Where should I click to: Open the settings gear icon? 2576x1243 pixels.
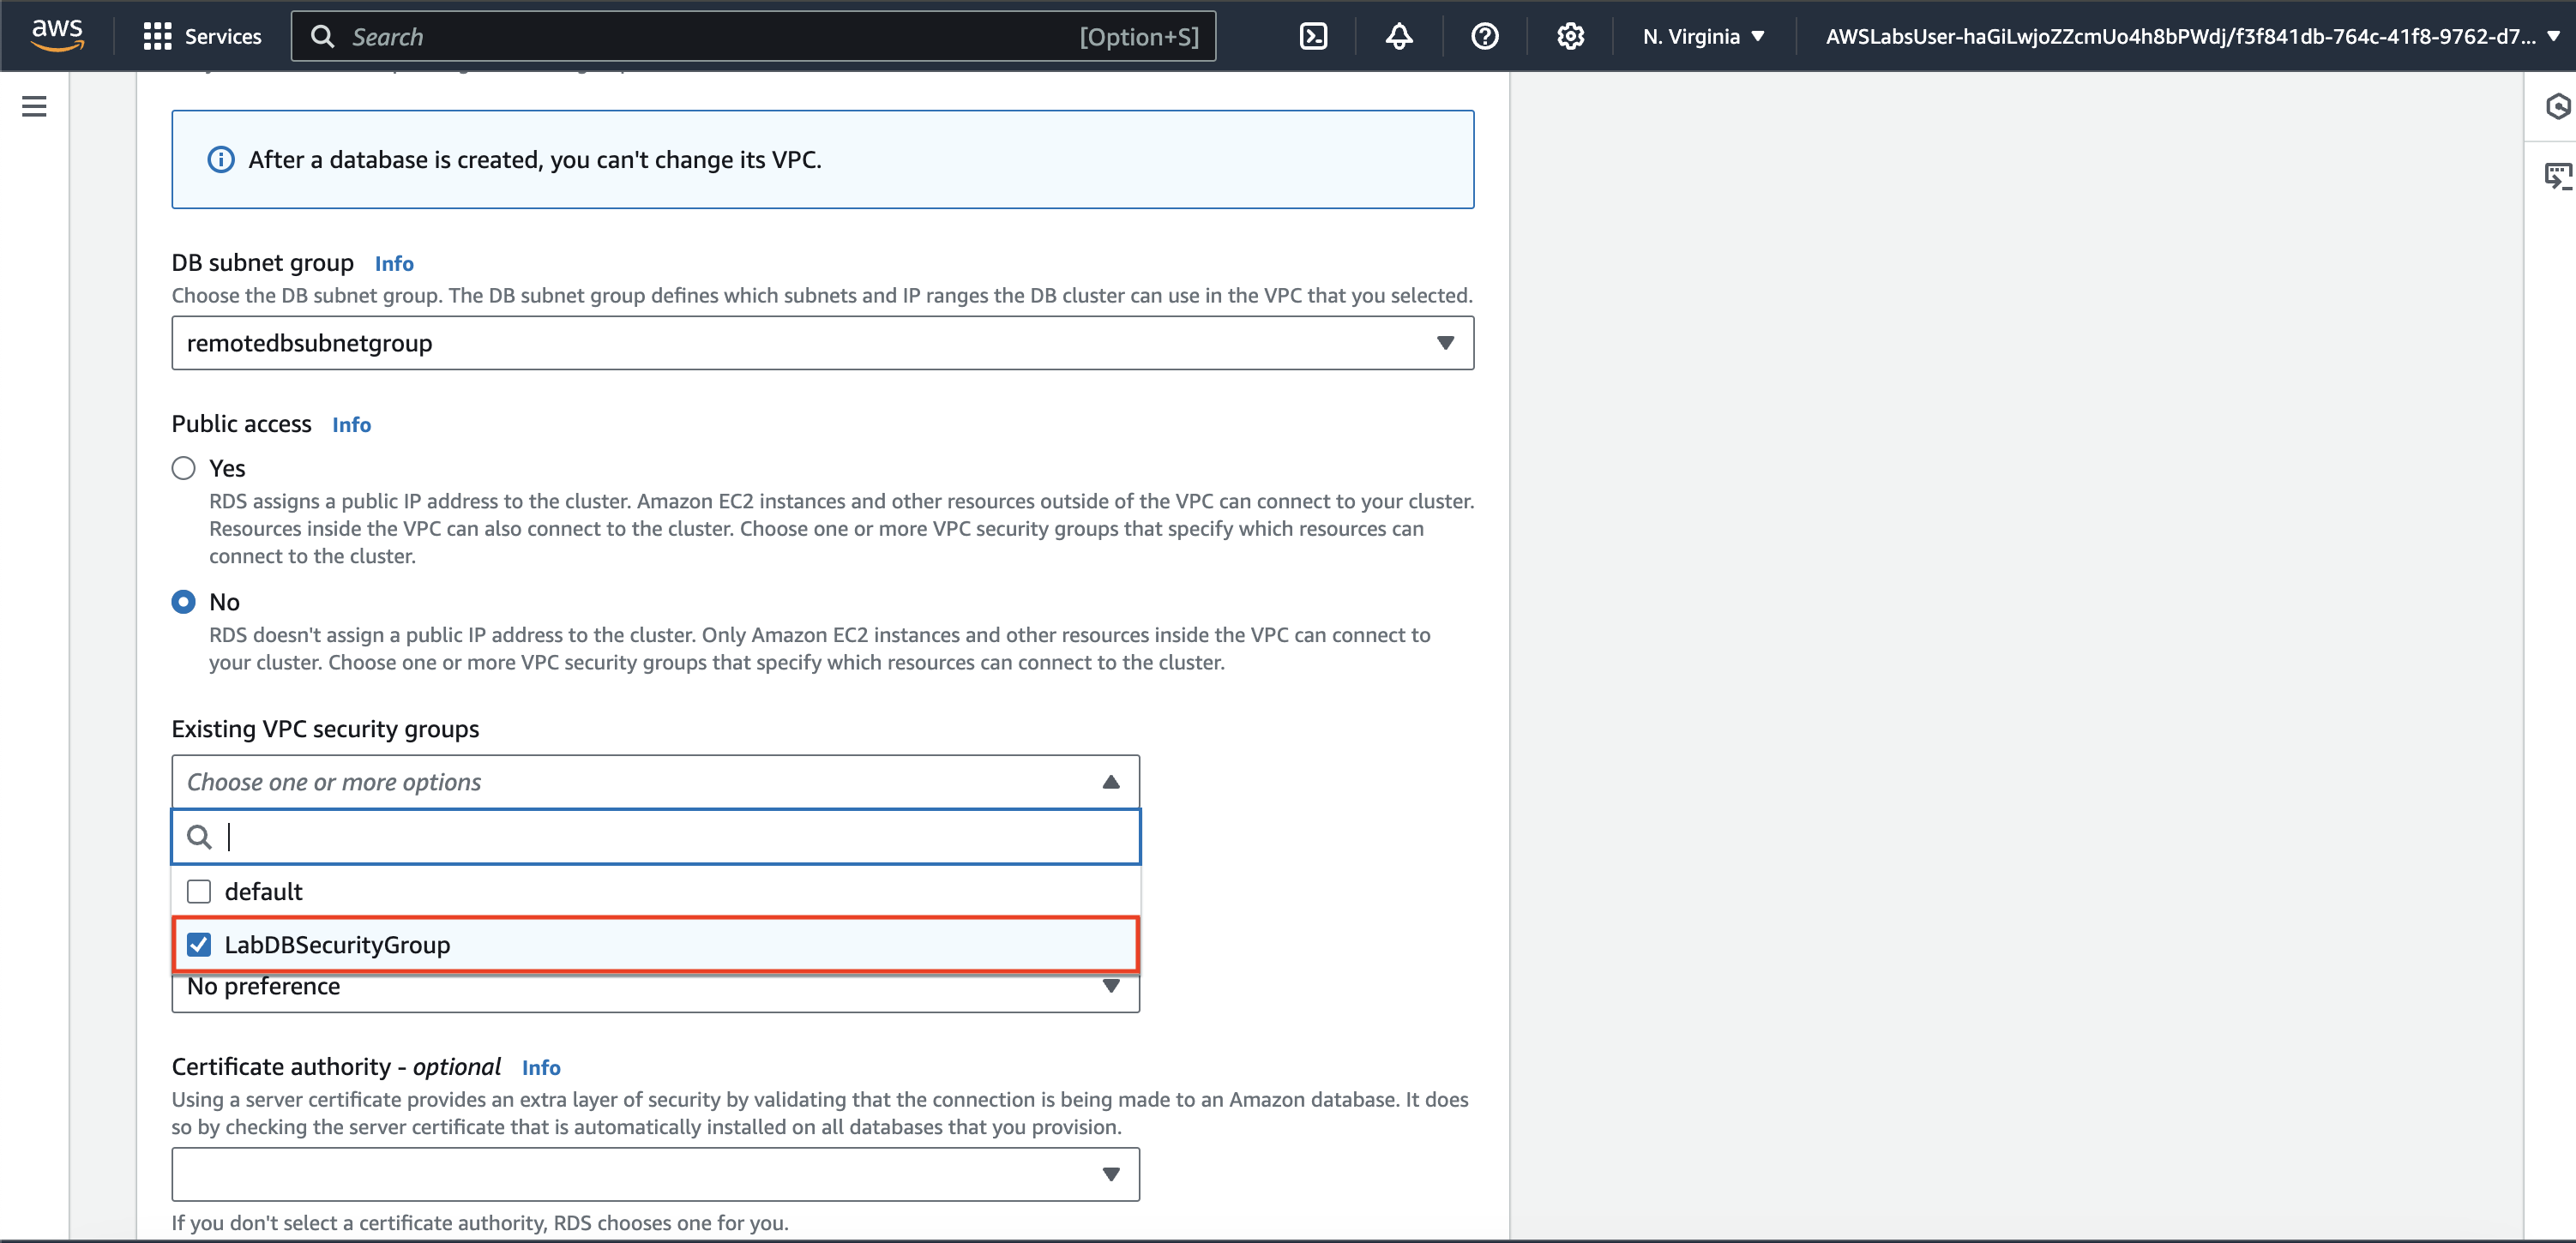pos(1570,37)
